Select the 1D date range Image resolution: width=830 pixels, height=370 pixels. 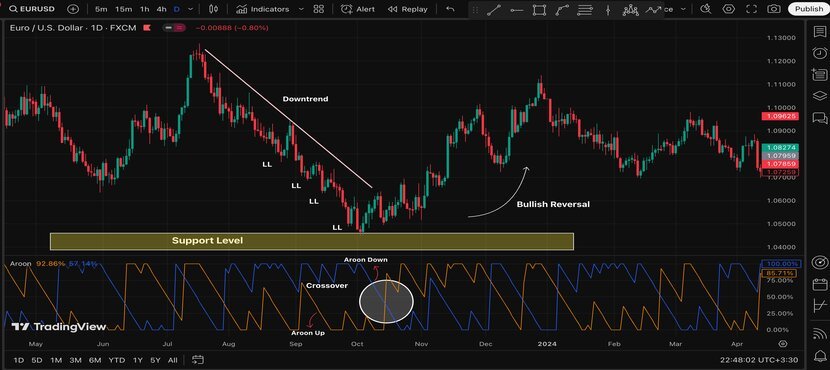(19, 360)
